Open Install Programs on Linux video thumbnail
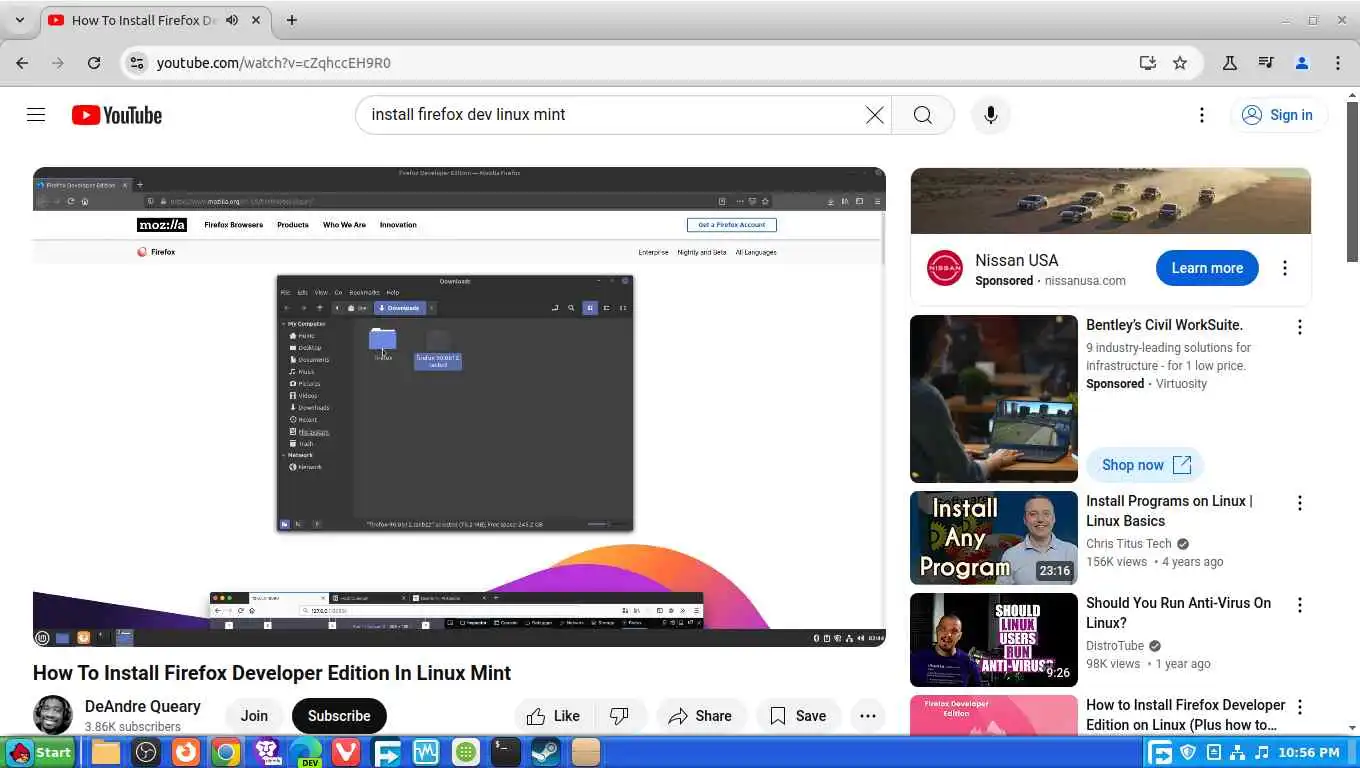 (994, 538)
